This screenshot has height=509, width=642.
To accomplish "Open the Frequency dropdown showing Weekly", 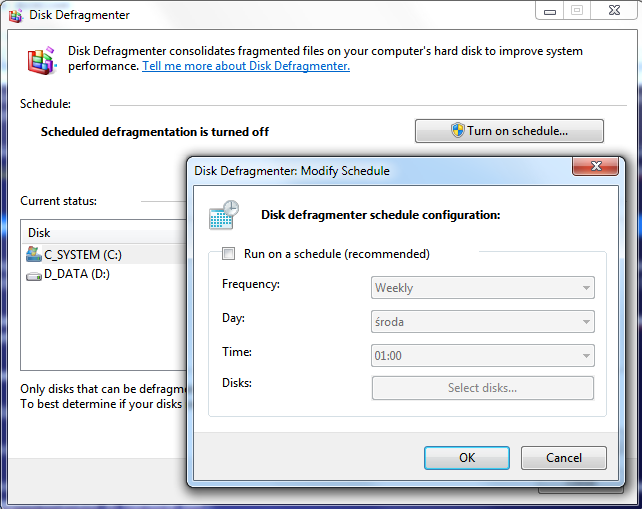I will (483, 287).
